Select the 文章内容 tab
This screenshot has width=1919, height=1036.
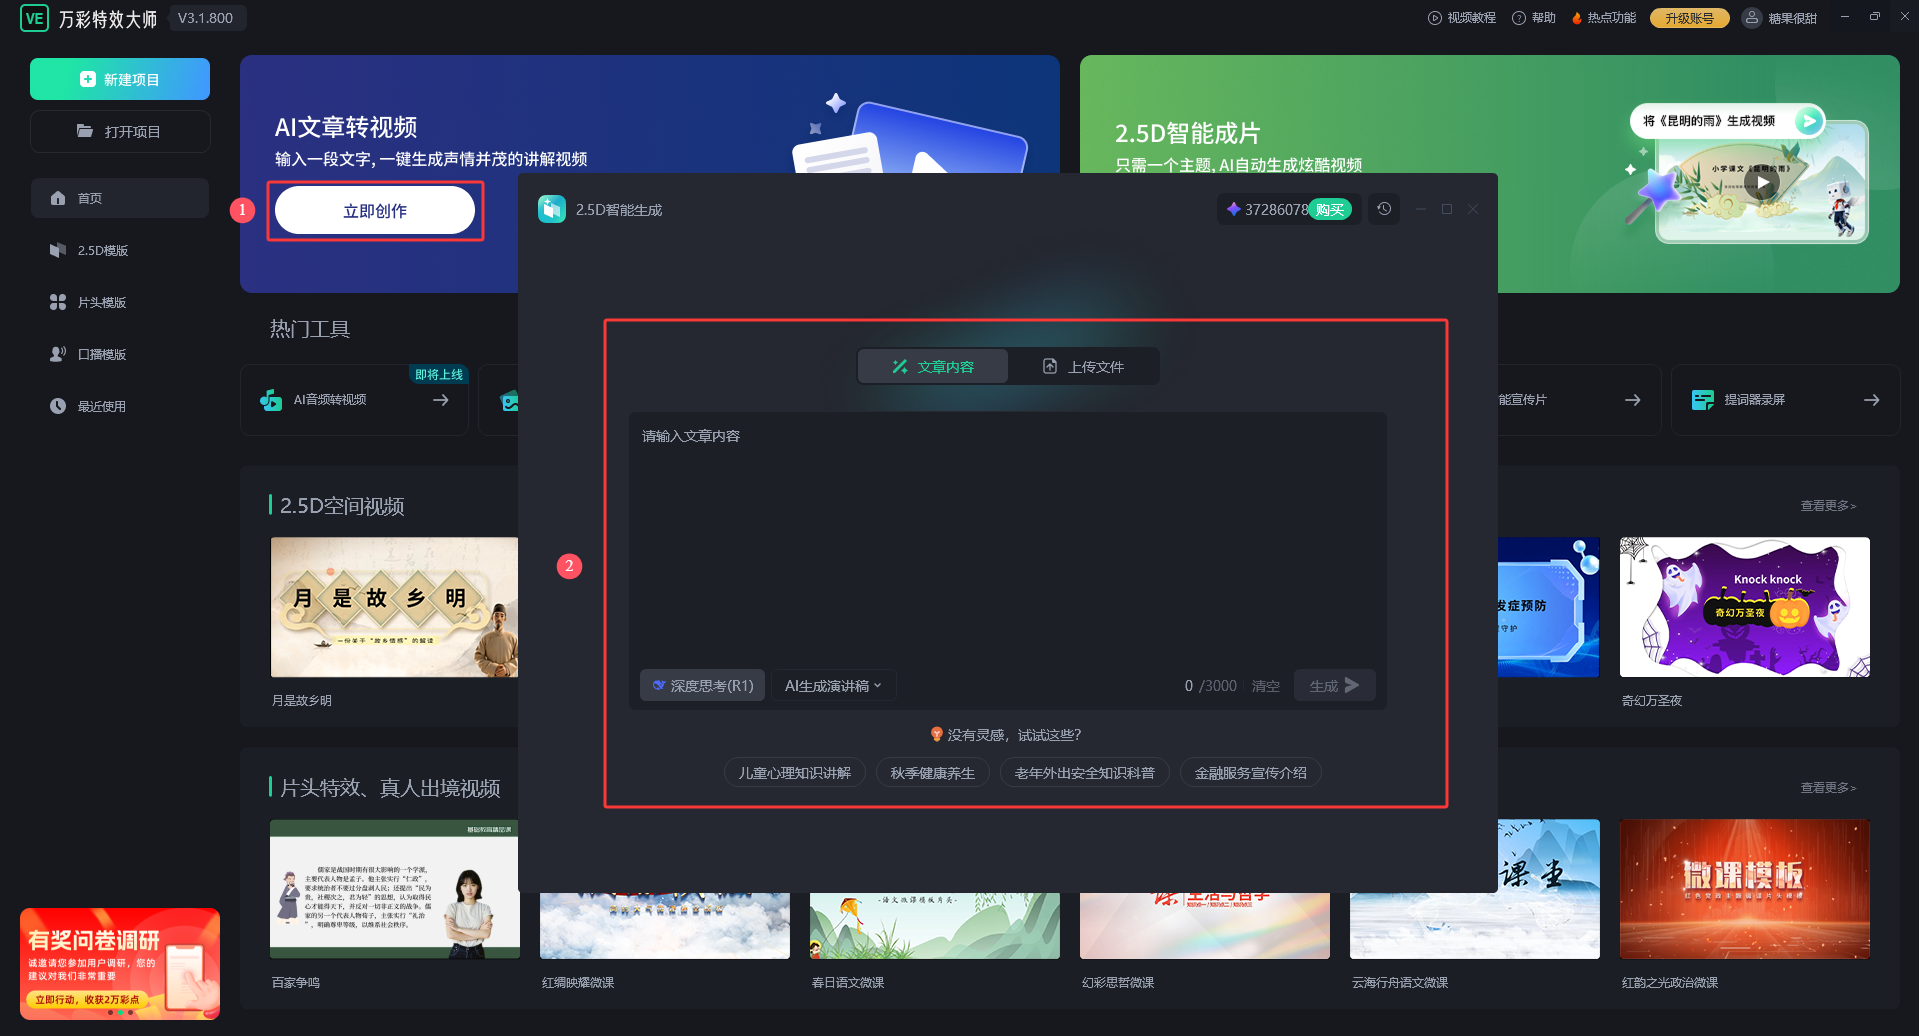pos(933,367)
